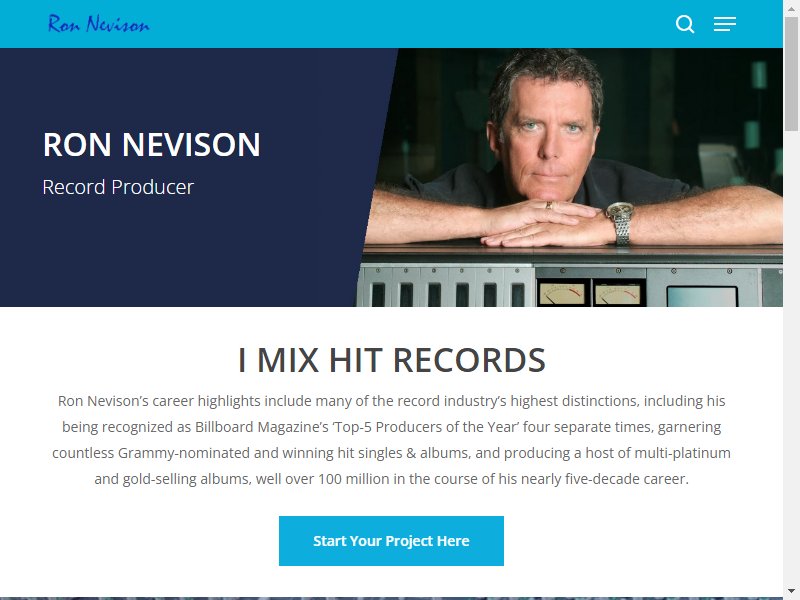Open the search magnifier icon
Image resolution: width=800 pixels, height=600 pixels.
[685, 24]
